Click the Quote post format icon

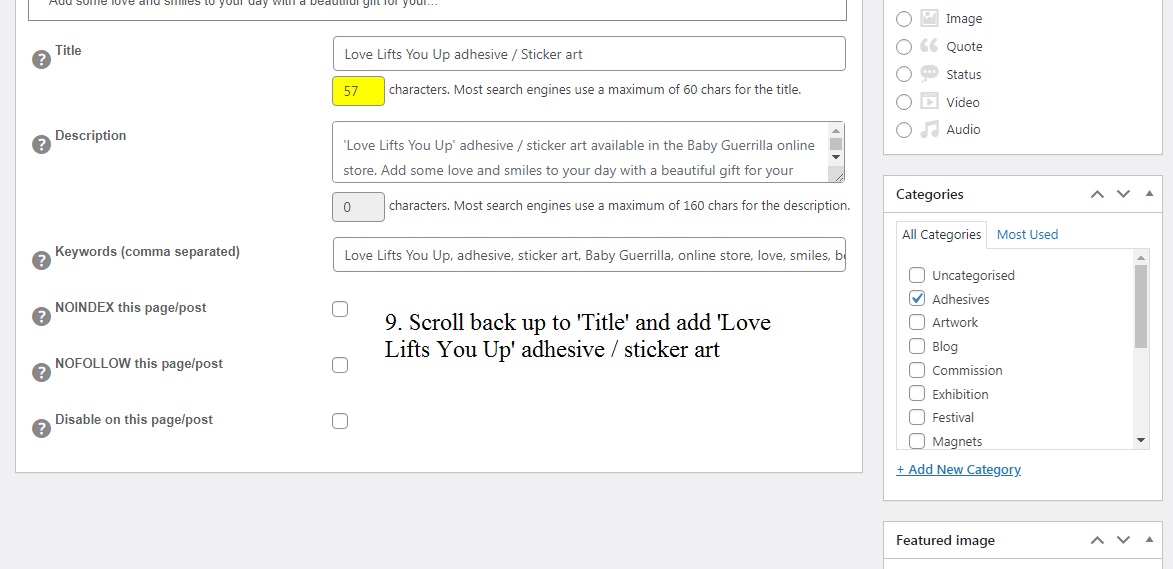pyautogui.click(x=929, y=46)
